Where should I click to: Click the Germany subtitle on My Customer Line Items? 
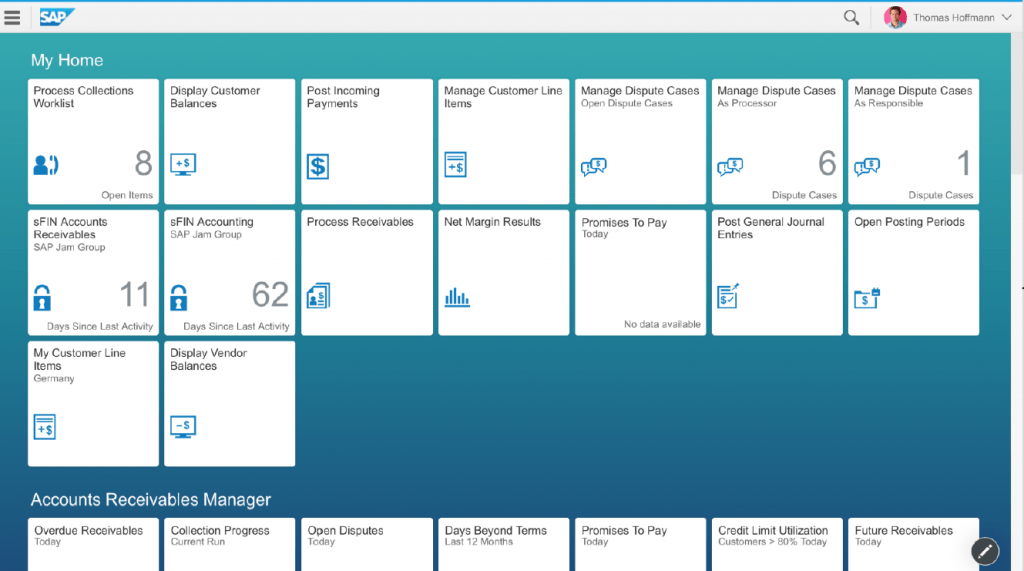coord(54,378)
